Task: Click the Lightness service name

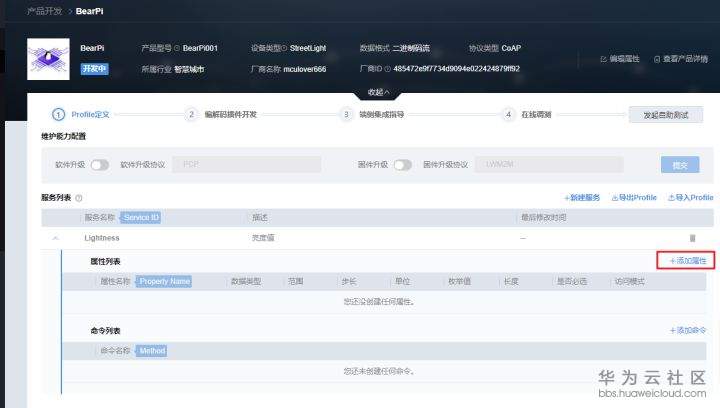Action: coord(102,238)
